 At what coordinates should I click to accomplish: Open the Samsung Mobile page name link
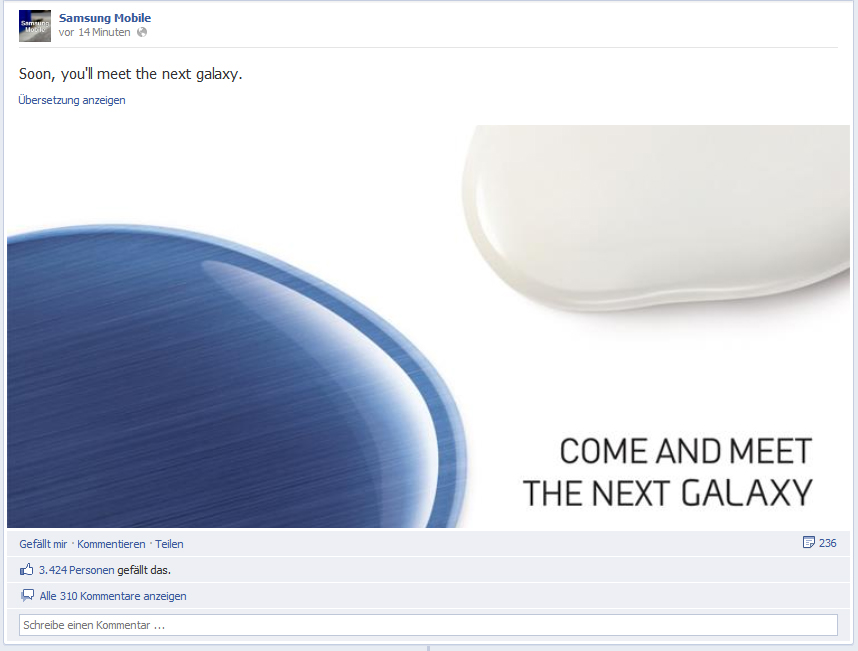coord(105,18)
